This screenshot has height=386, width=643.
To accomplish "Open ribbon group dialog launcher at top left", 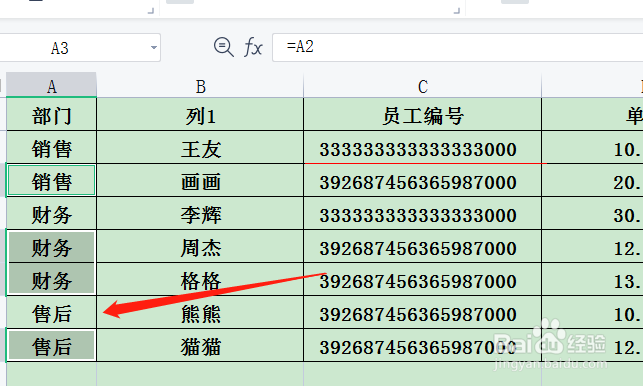I will coord(150,11).
